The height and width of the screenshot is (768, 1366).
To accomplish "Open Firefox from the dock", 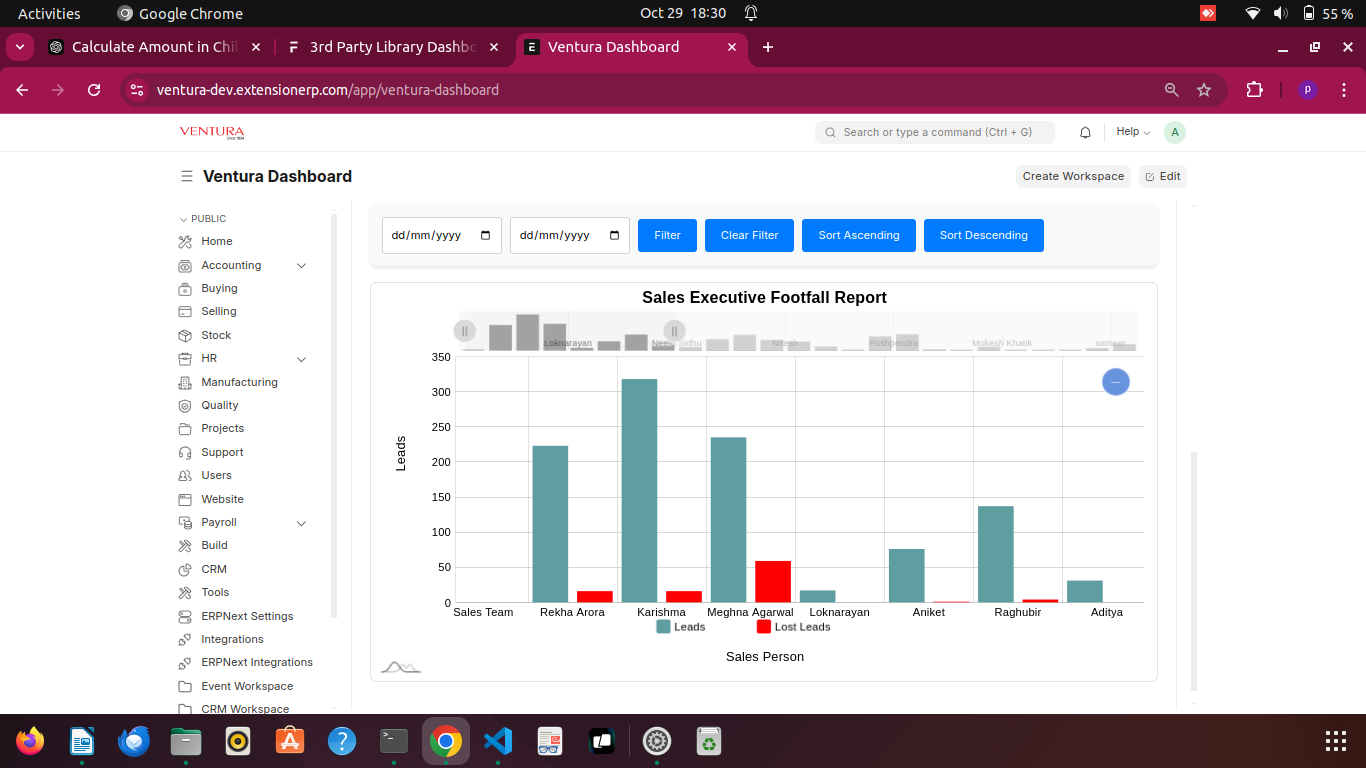I will pyautogui.click(x=30, y=741).
